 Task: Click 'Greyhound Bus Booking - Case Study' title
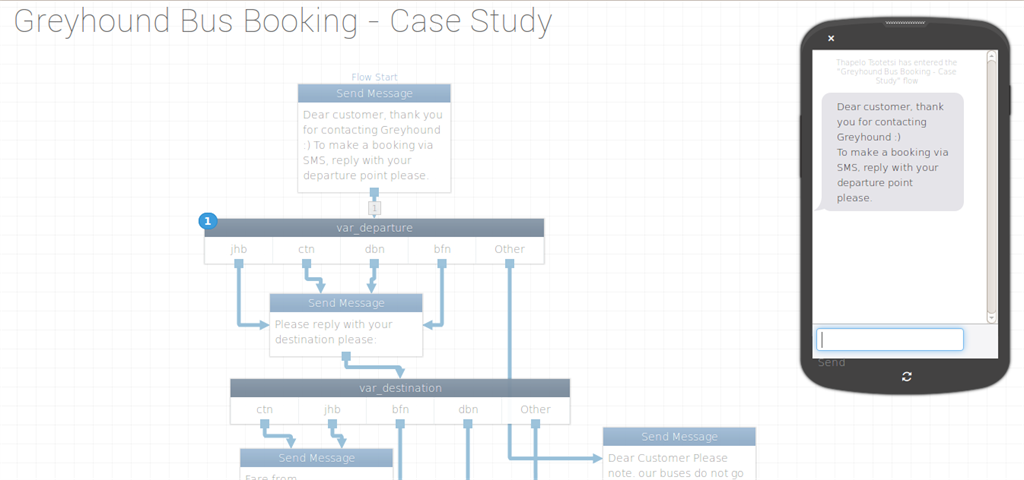tap(283, 21)
